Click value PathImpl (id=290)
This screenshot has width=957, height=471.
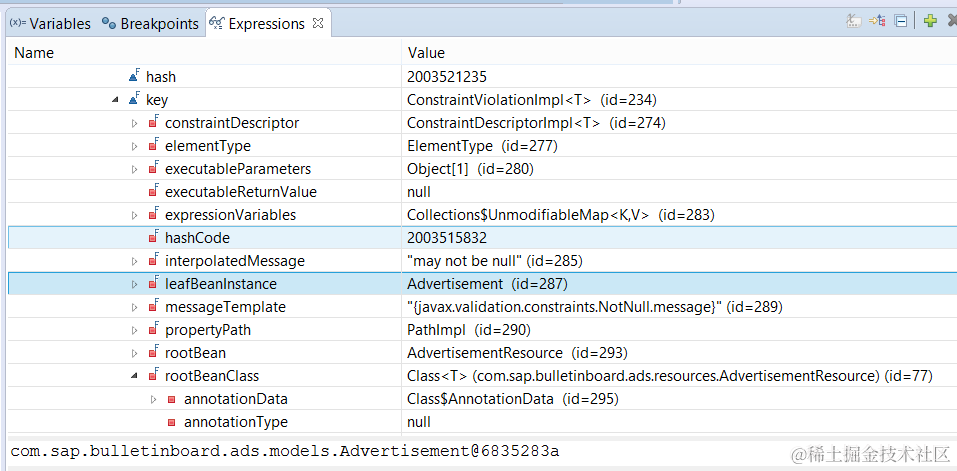click(469, 330)
